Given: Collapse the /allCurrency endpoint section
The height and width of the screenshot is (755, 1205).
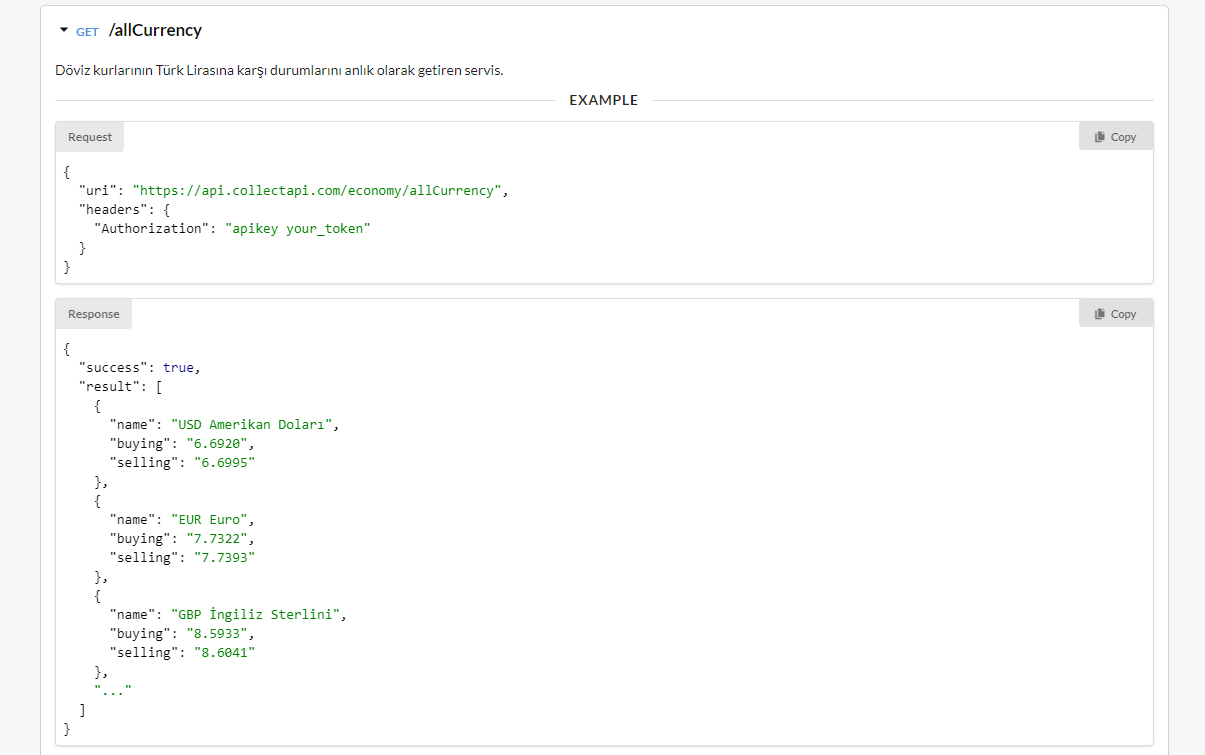Looking at the screenshot, I should pyautogui.click(x=64, y=30).
